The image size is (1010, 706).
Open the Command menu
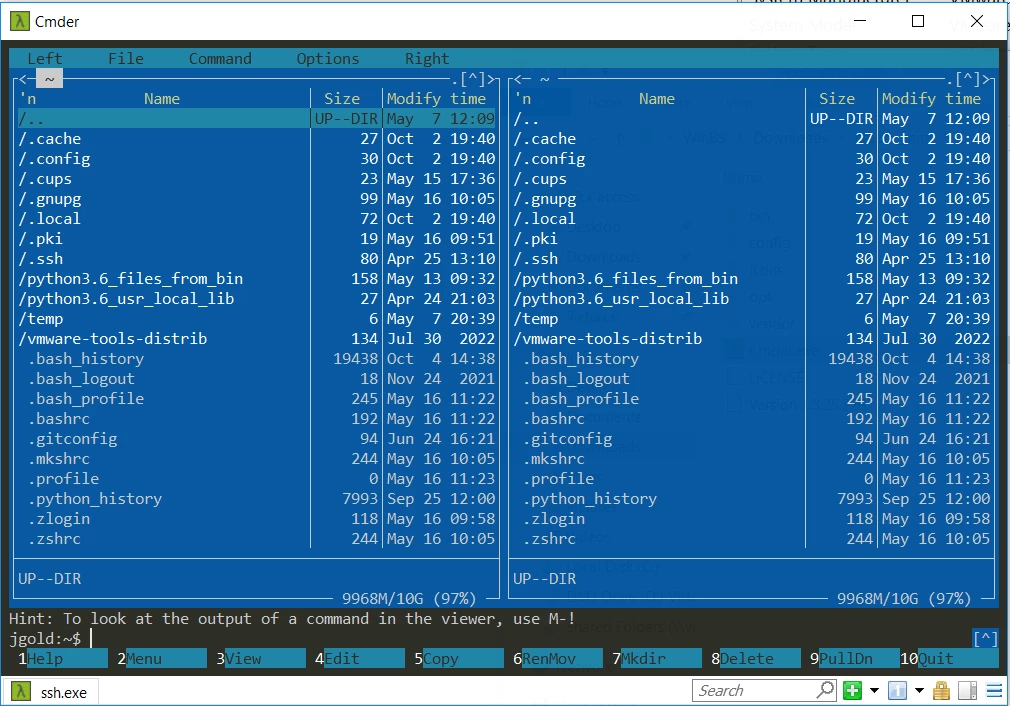point(220,59)
